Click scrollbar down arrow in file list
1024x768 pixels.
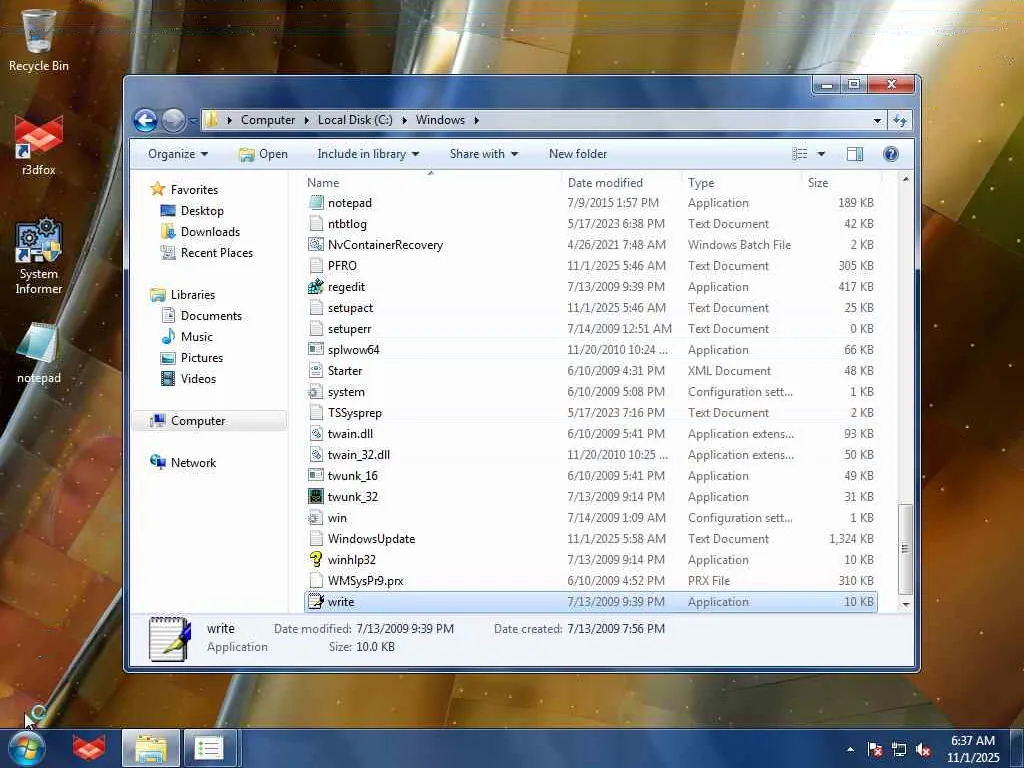(x=905, y=605)
